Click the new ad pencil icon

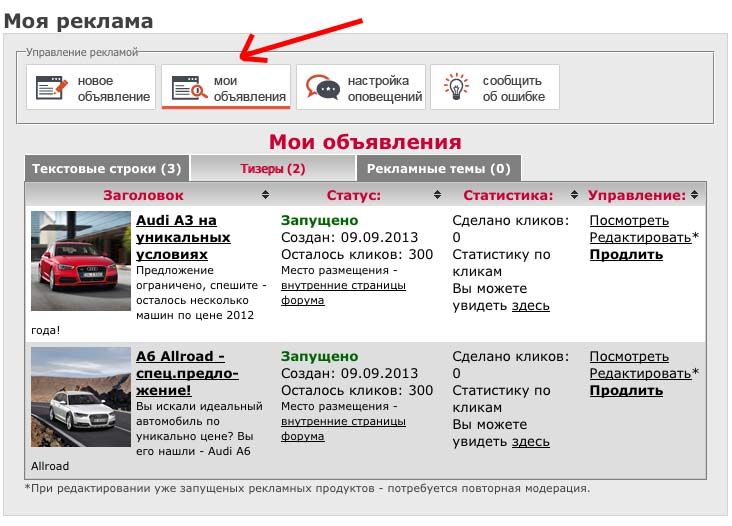point(52,87)
